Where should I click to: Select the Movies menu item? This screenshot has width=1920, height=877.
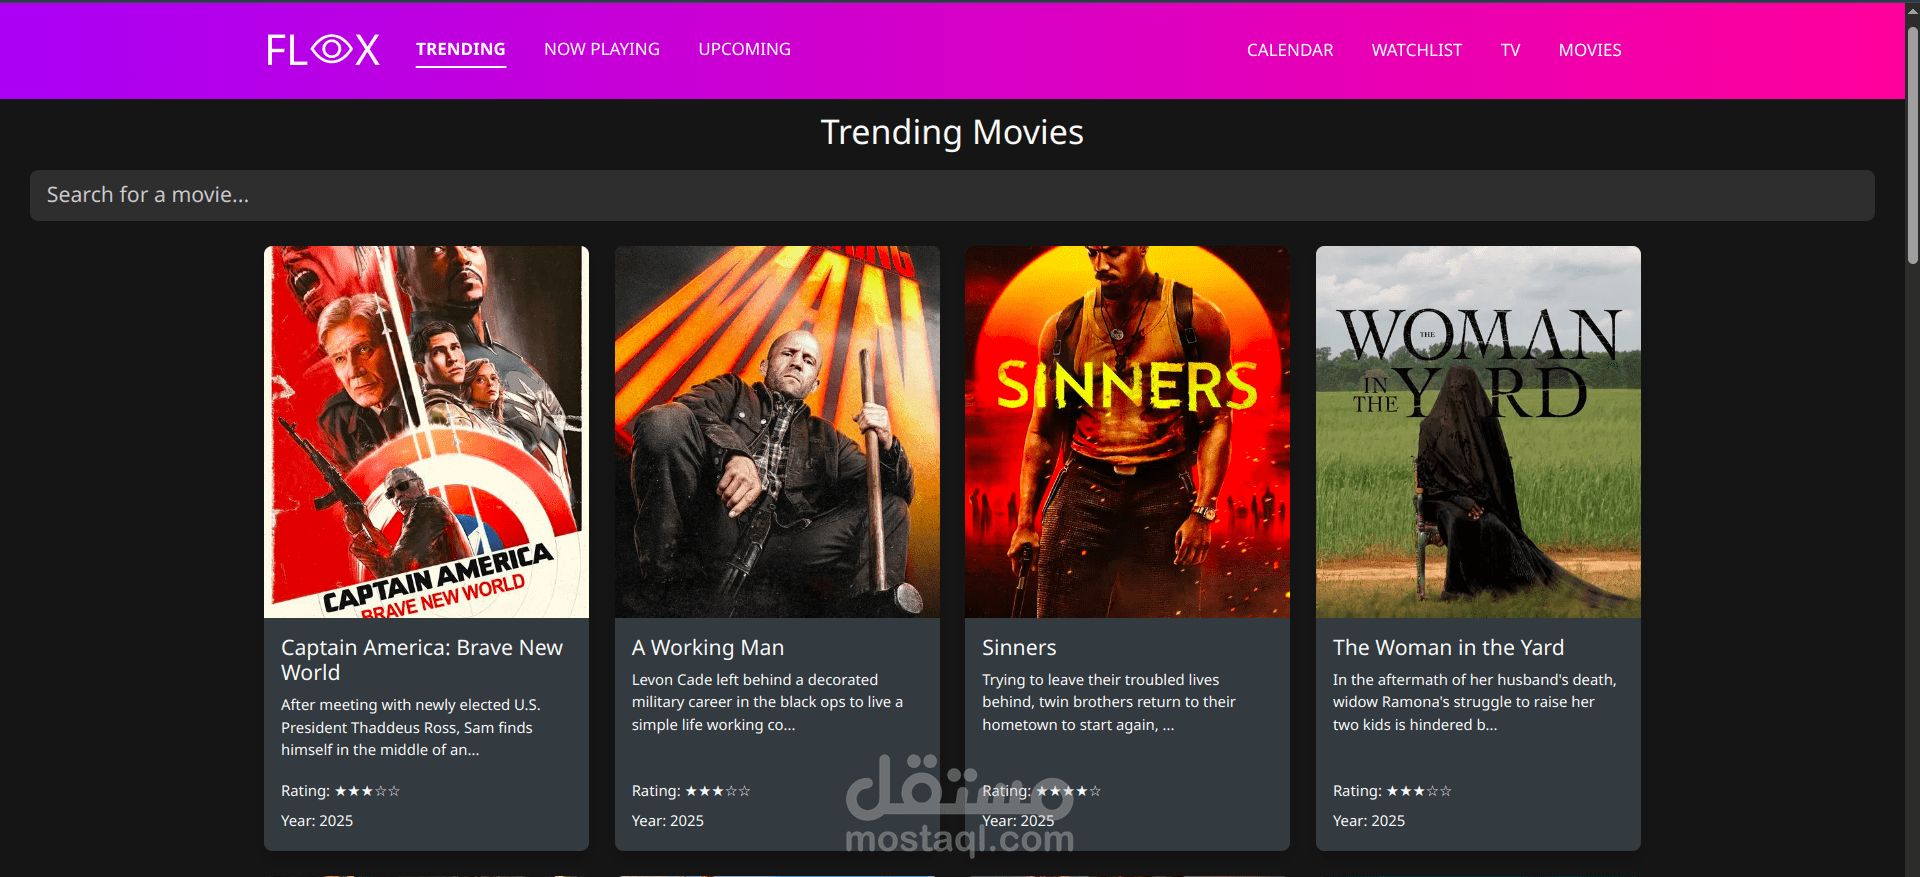(1590, 50)
